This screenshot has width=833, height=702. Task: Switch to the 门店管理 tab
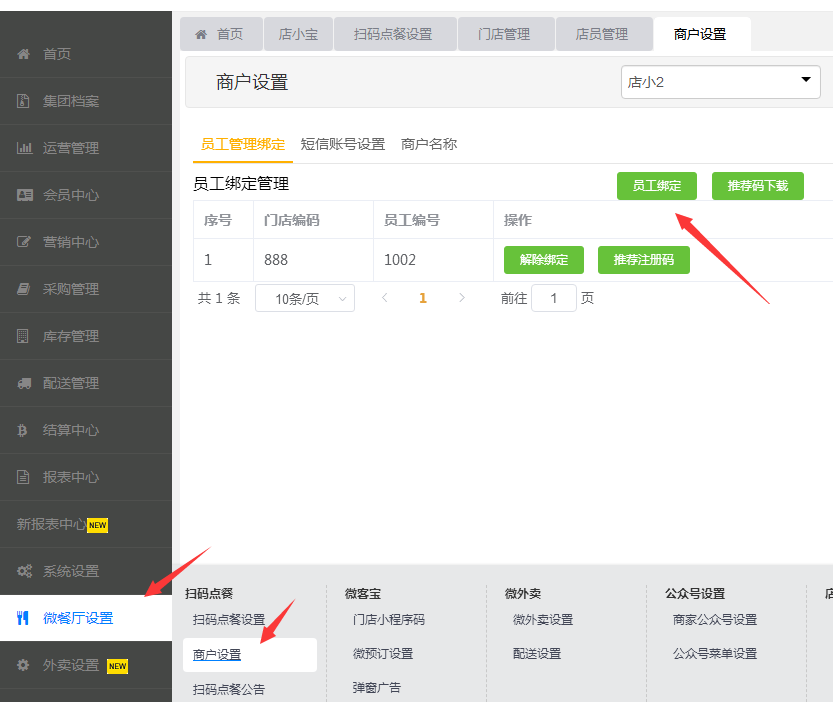coord(506,34)
